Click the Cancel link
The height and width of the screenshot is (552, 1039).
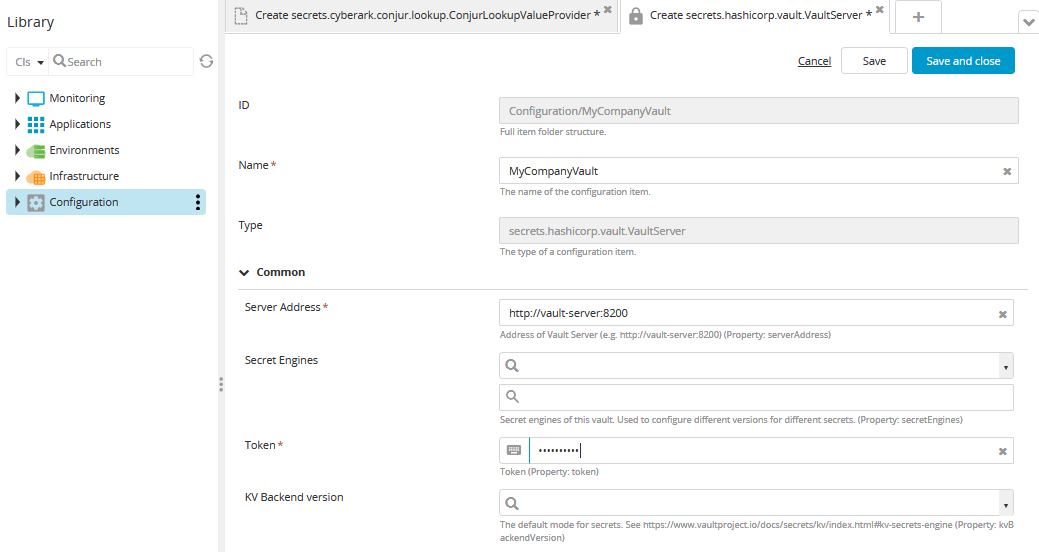pyautogui.click(x=814, y=61)
